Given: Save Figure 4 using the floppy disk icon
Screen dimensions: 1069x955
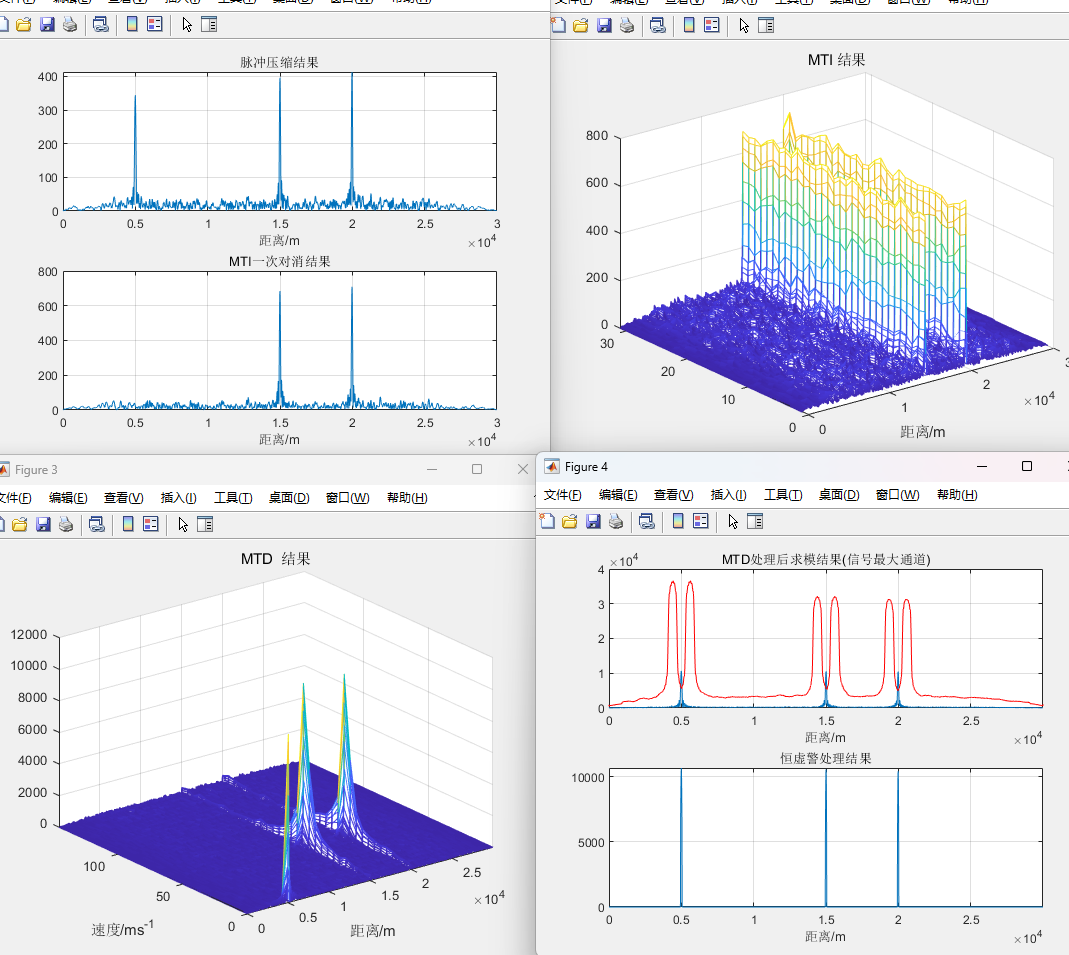Looking at the screenshot, I should [x=593, y=521].
